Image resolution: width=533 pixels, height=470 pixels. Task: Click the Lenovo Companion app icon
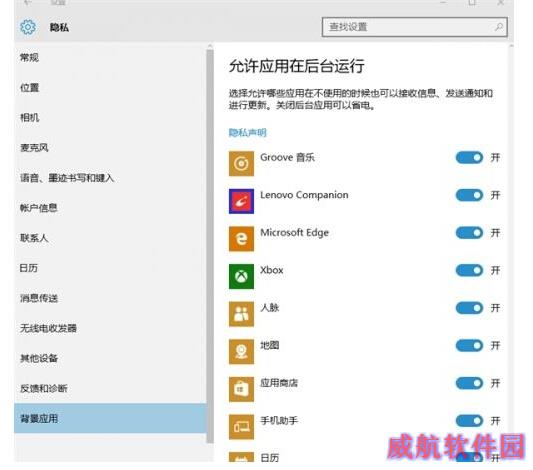(x=241, y=201)
